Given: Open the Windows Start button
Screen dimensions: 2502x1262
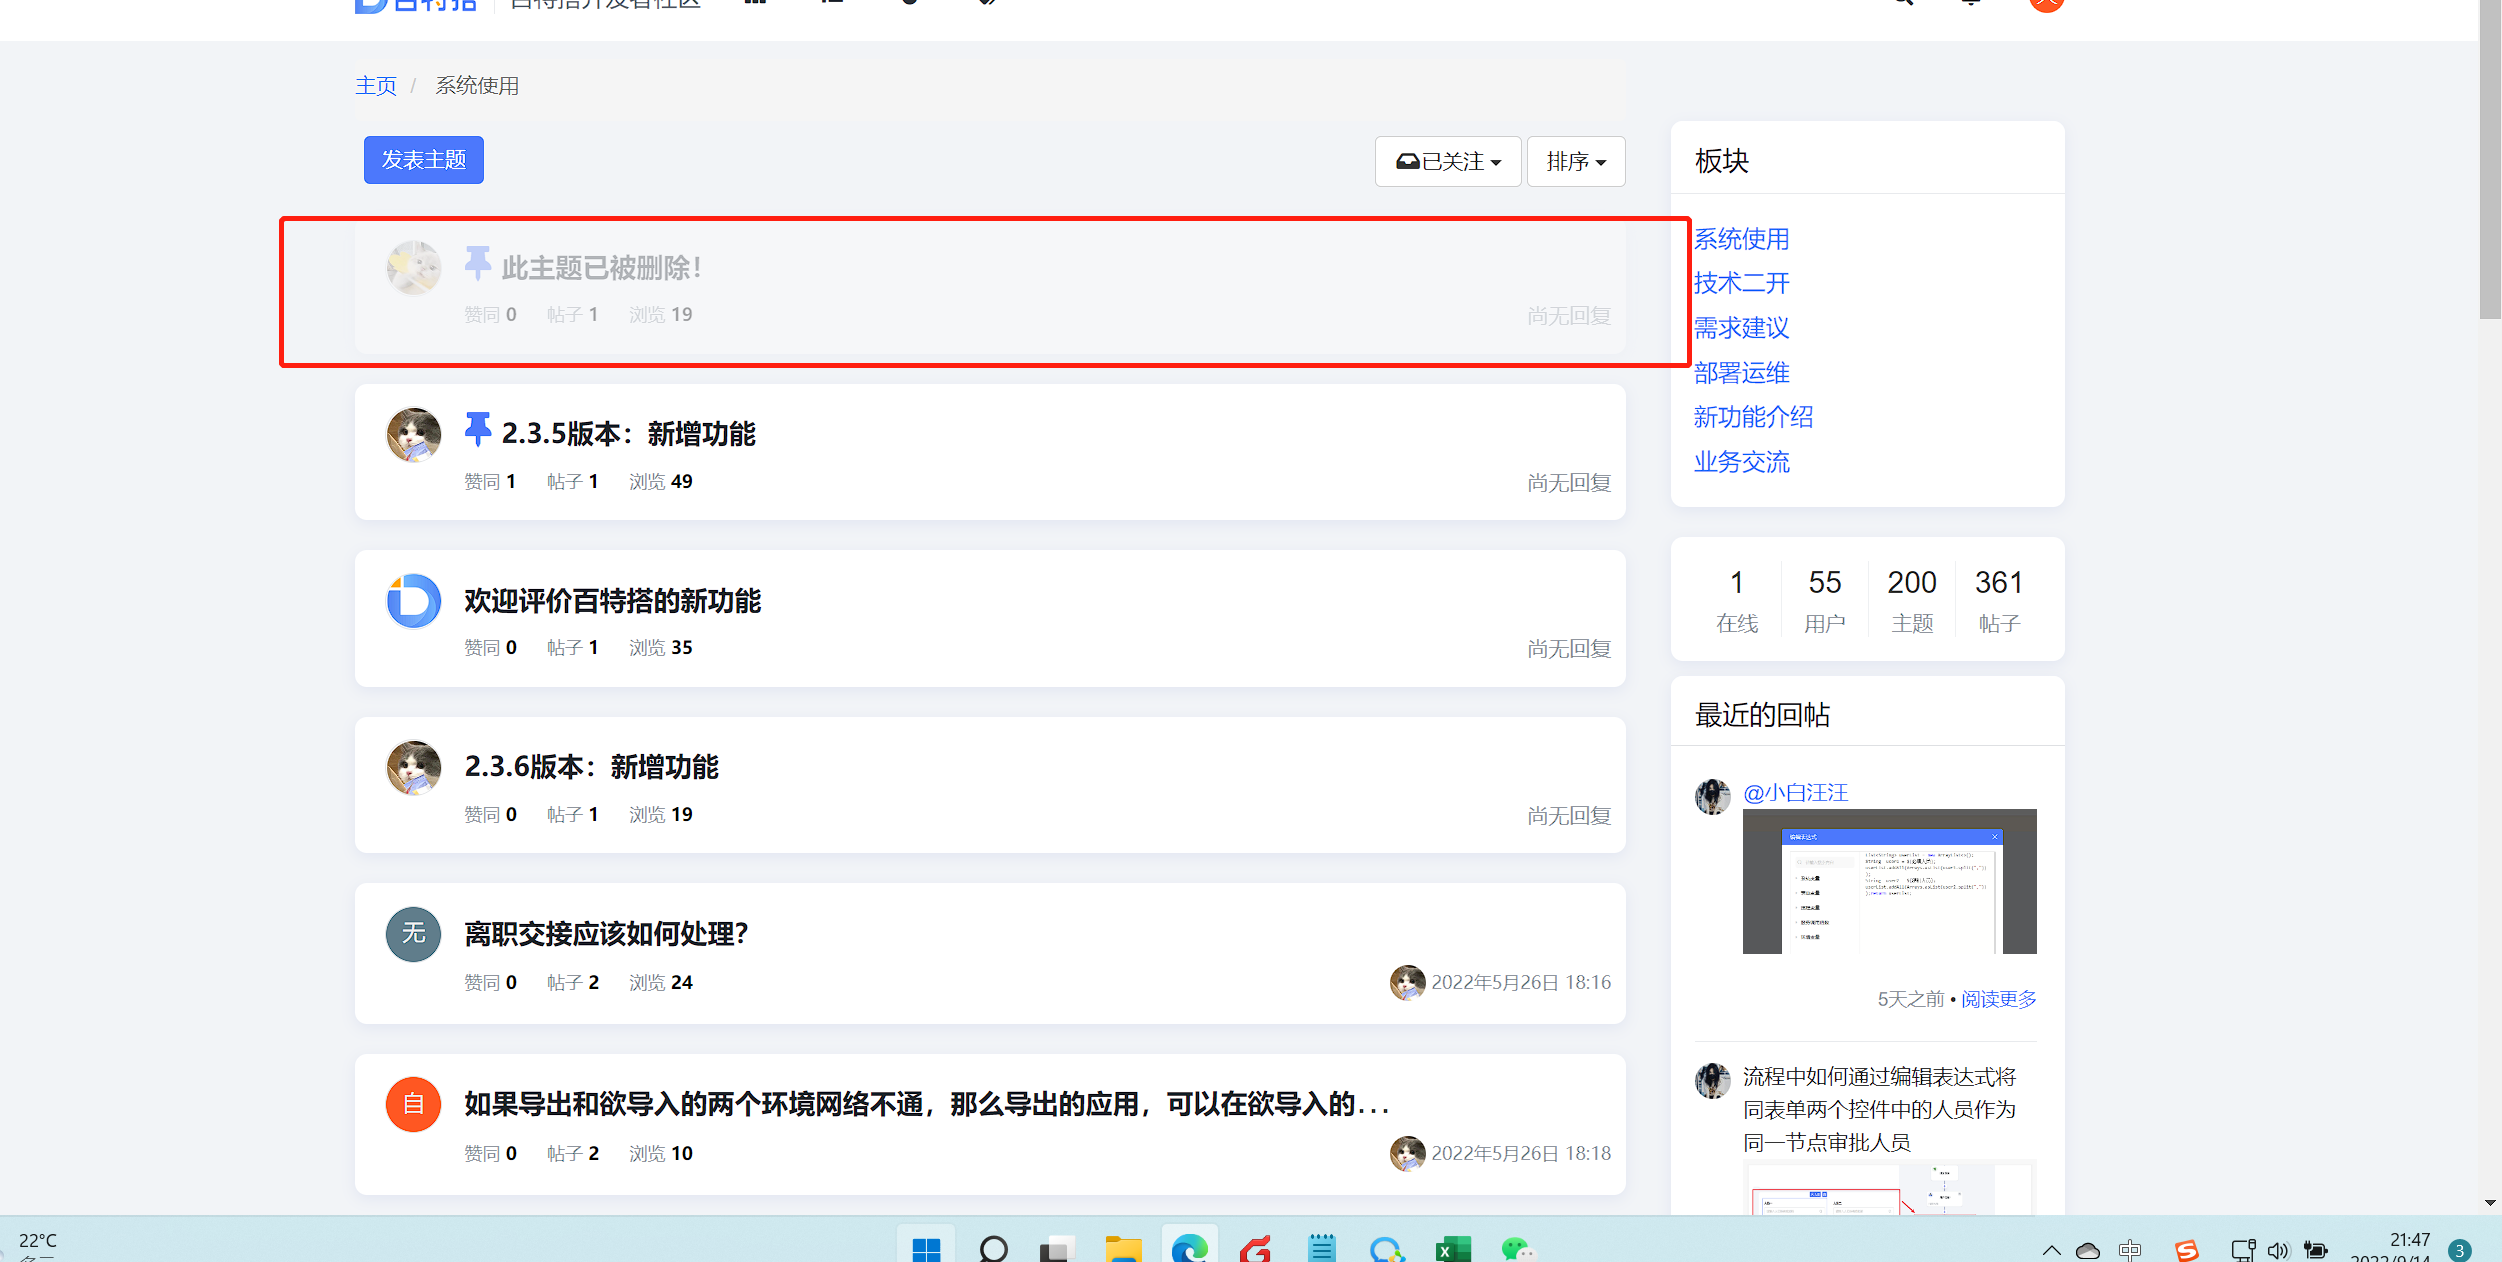Looking at the screenshot, I should tap(926, 1250).
